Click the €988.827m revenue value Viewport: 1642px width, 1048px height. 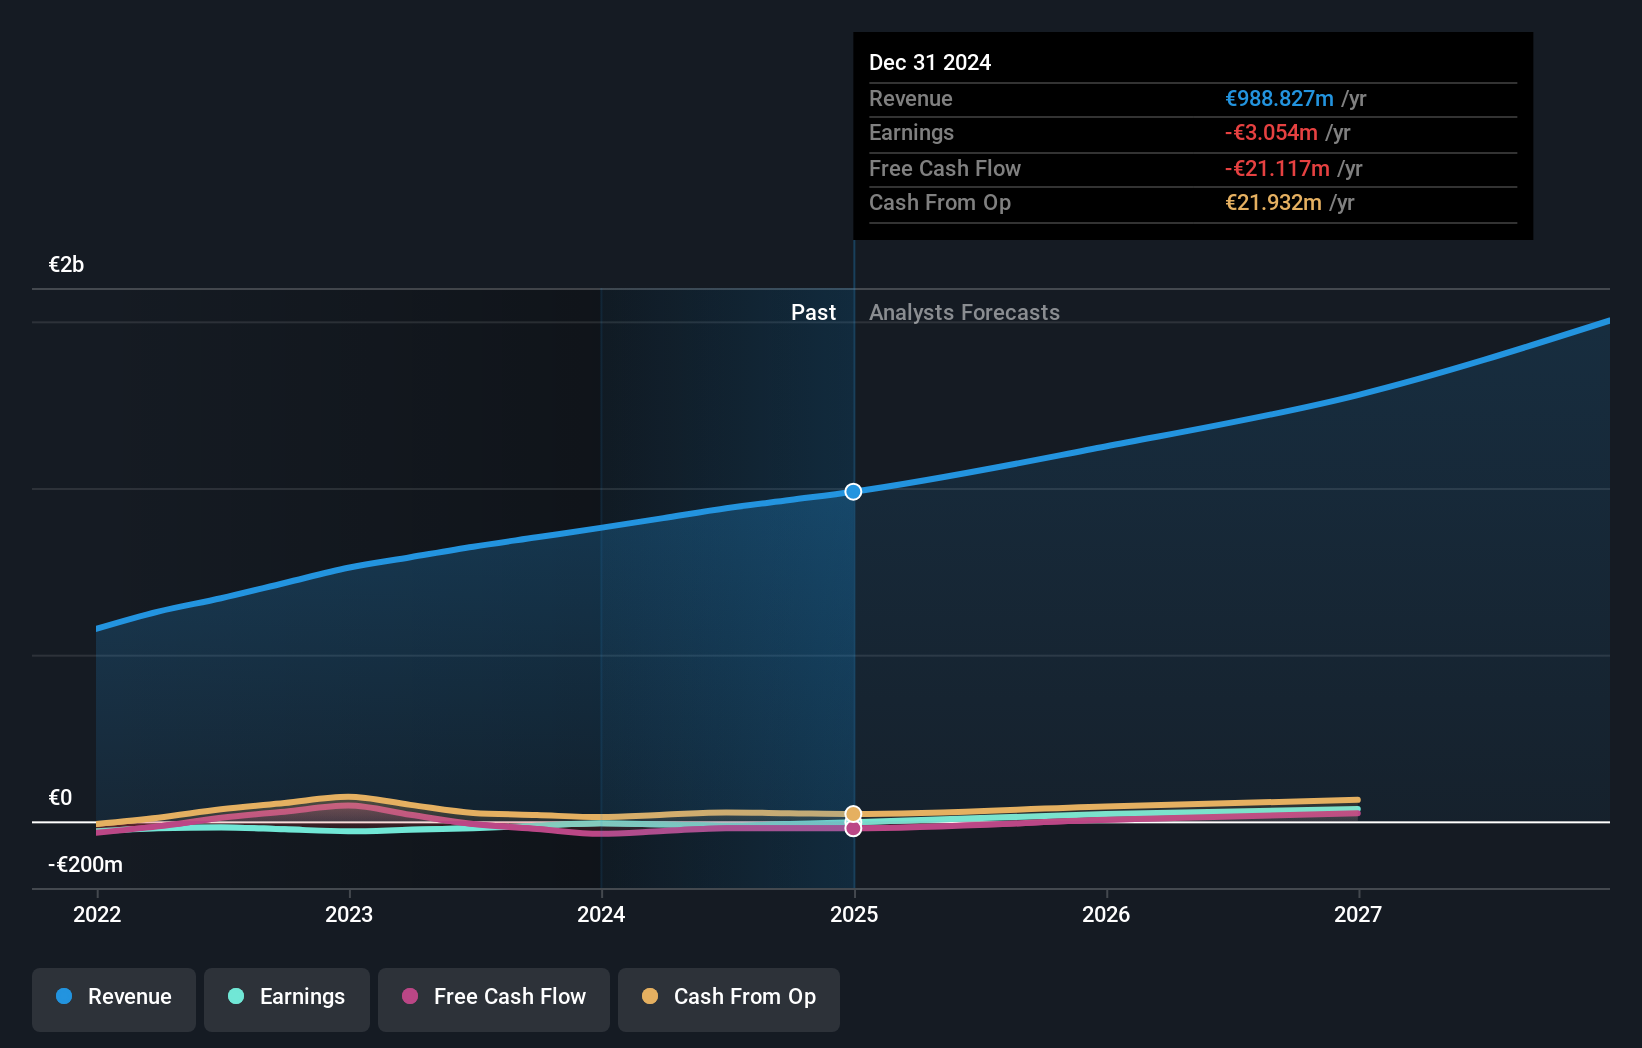point(1279,99)
